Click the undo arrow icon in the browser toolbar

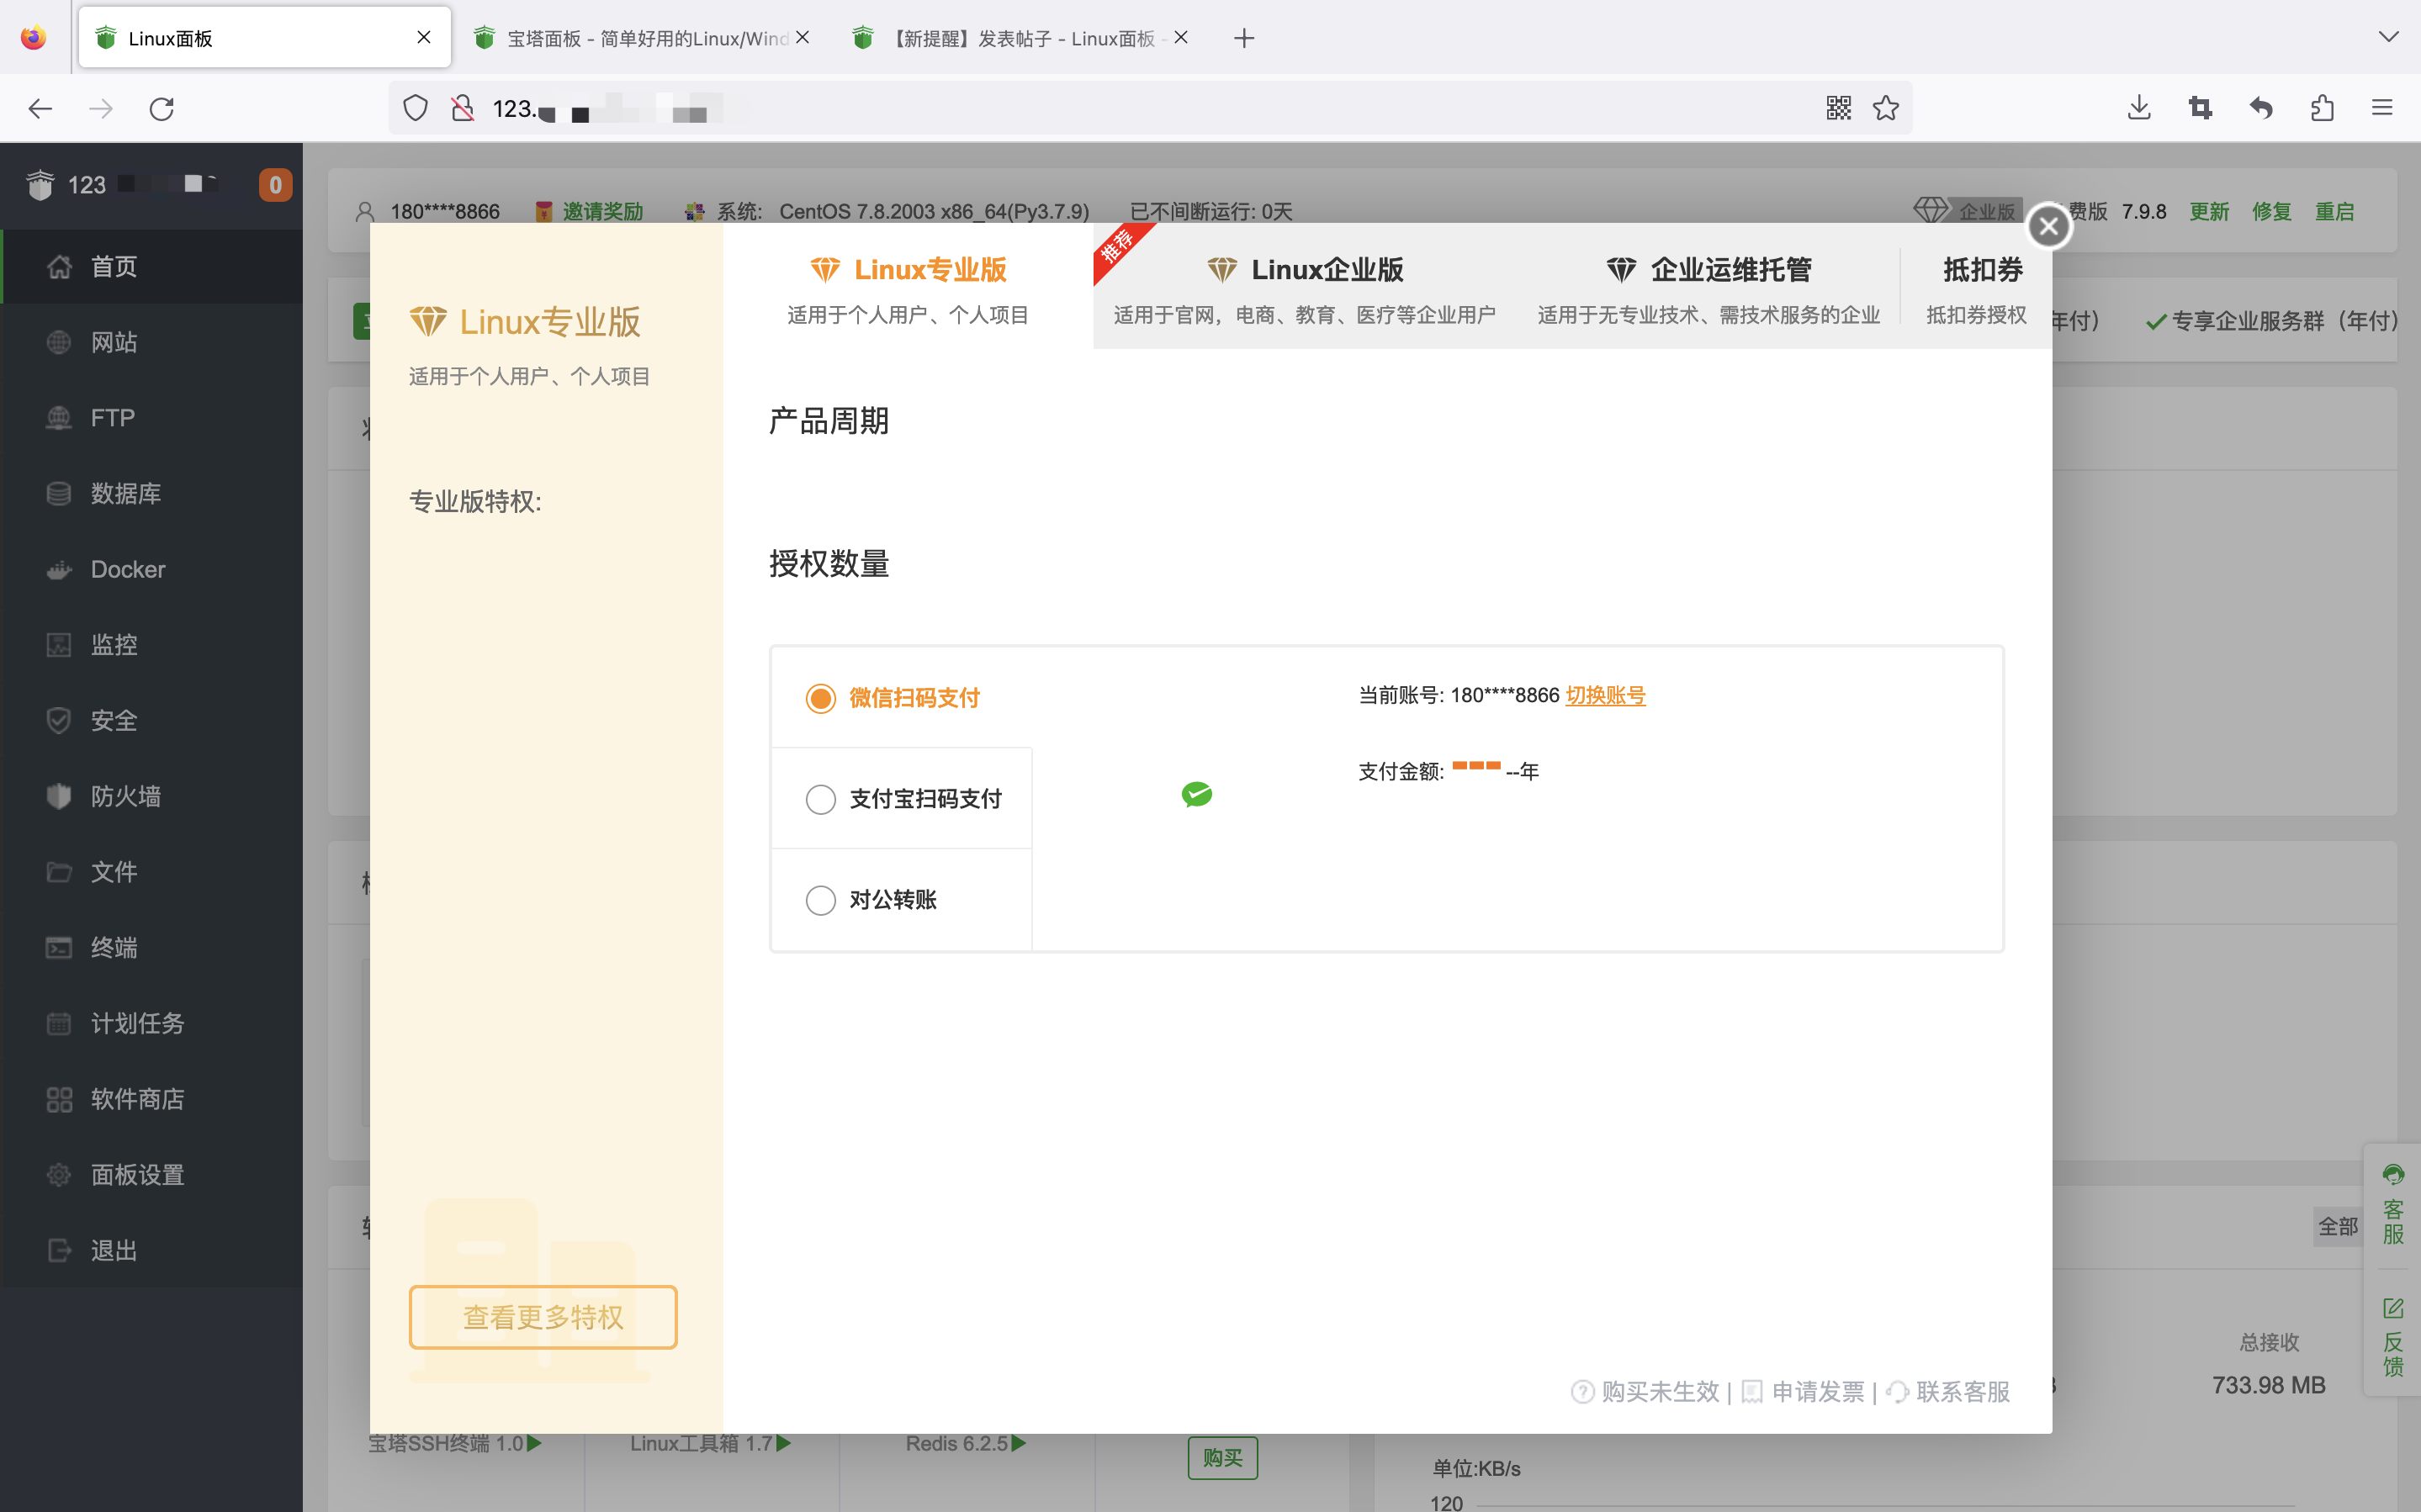(x=2261, y=108)
